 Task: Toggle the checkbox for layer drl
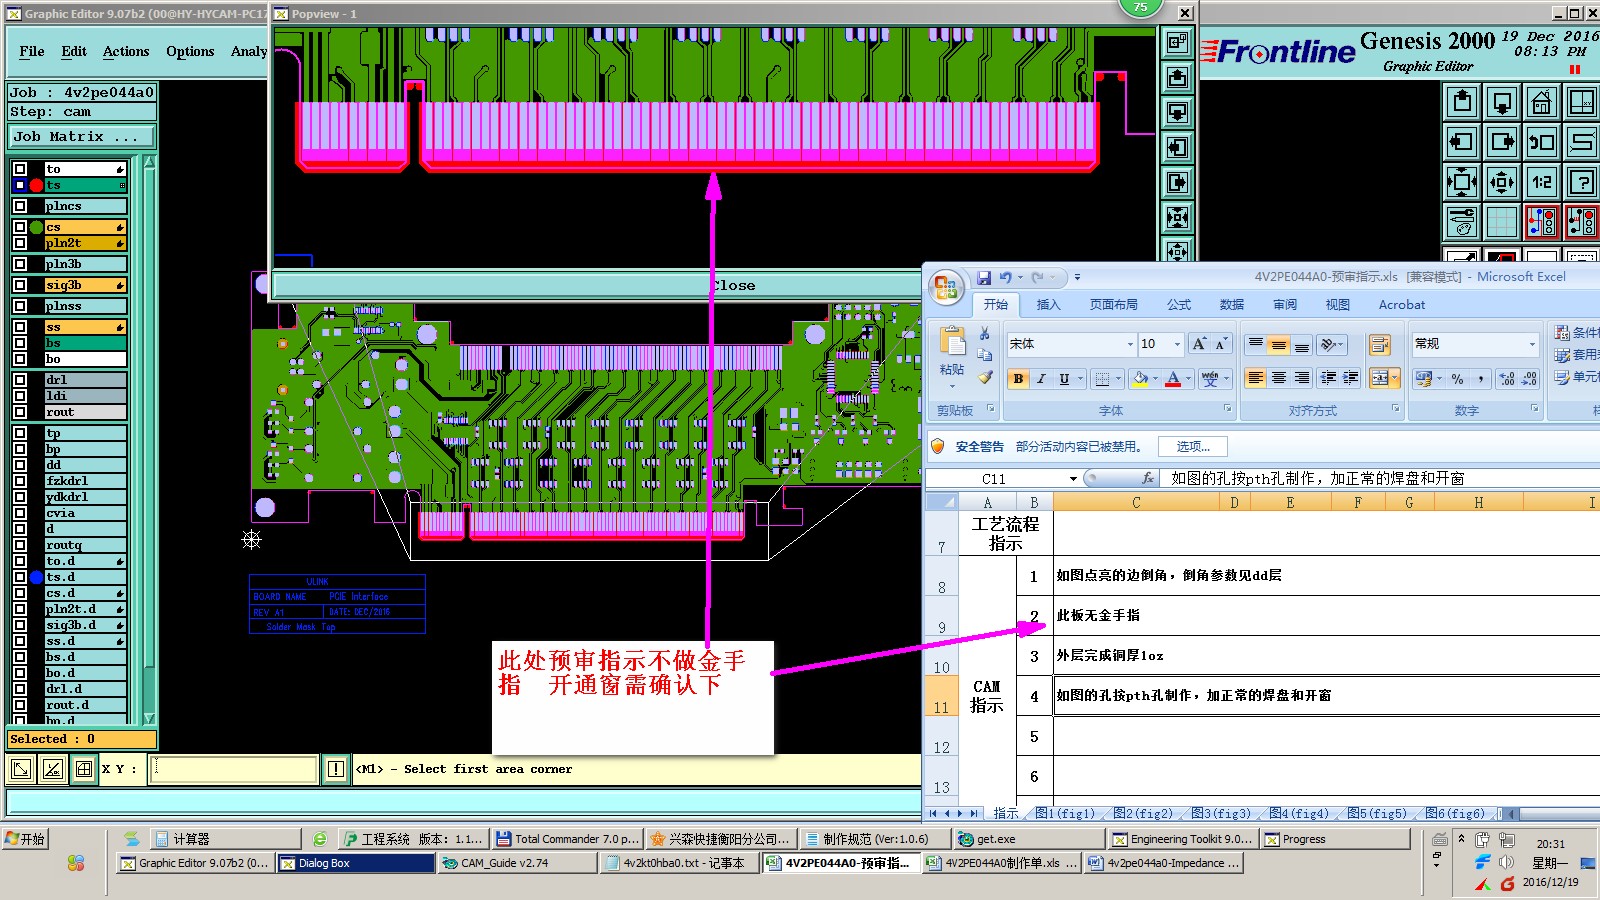click(20, 380)
